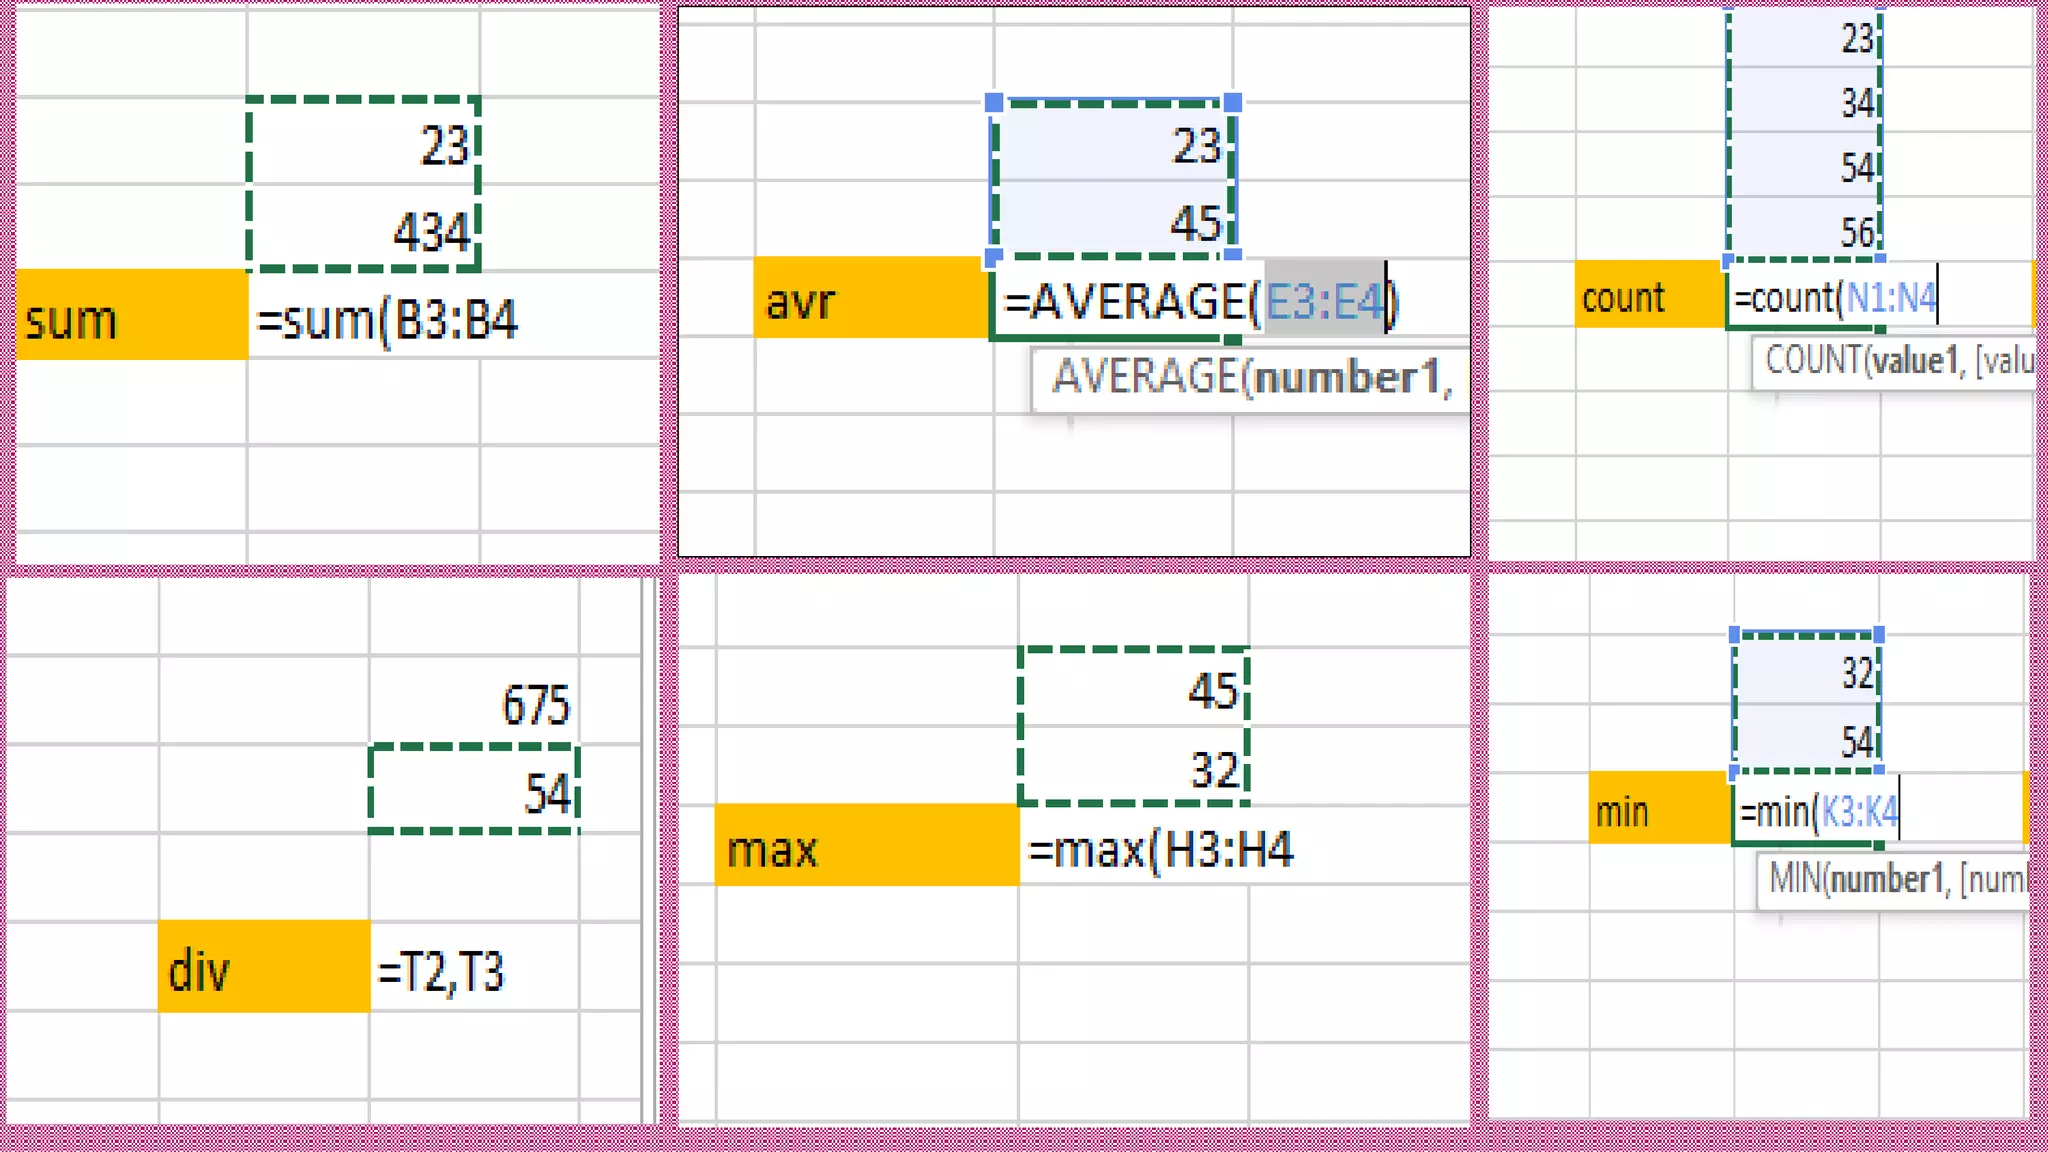The height and width of the screenshot is (1152, 2048).
Task: Select the cell containing 434
Action: click(364, 230)
